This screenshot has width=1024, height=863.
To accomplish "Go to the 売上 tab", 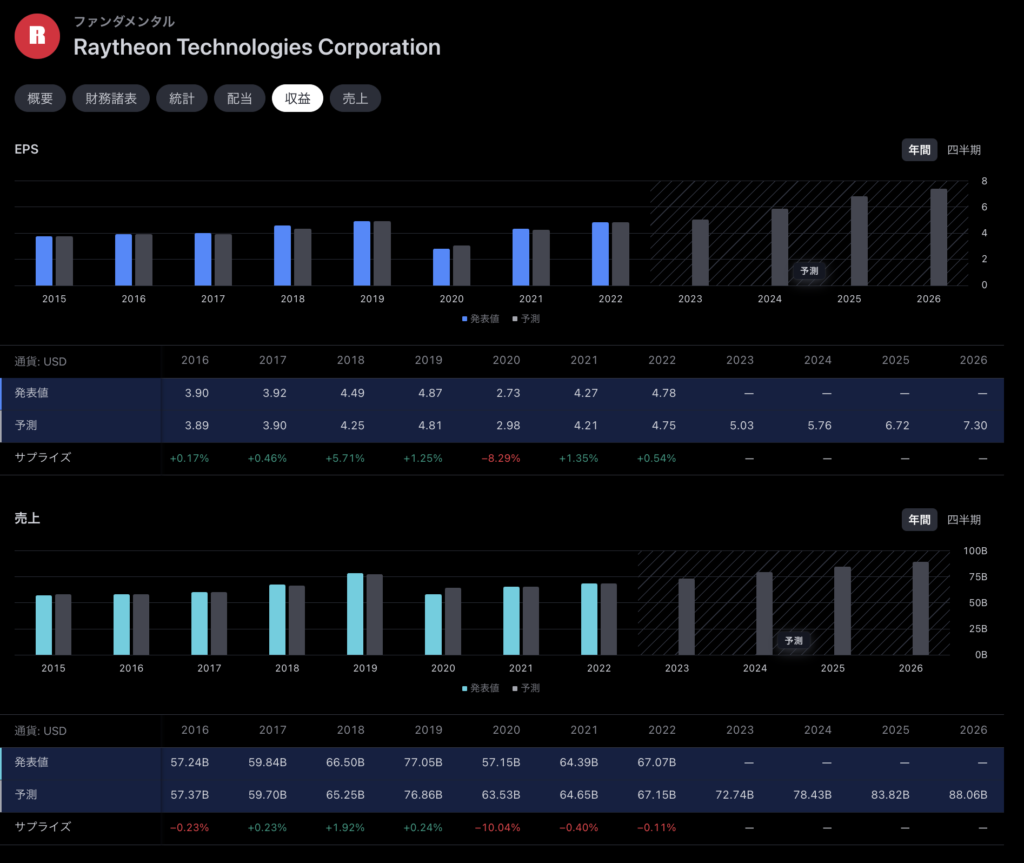I will coord(355,99).
